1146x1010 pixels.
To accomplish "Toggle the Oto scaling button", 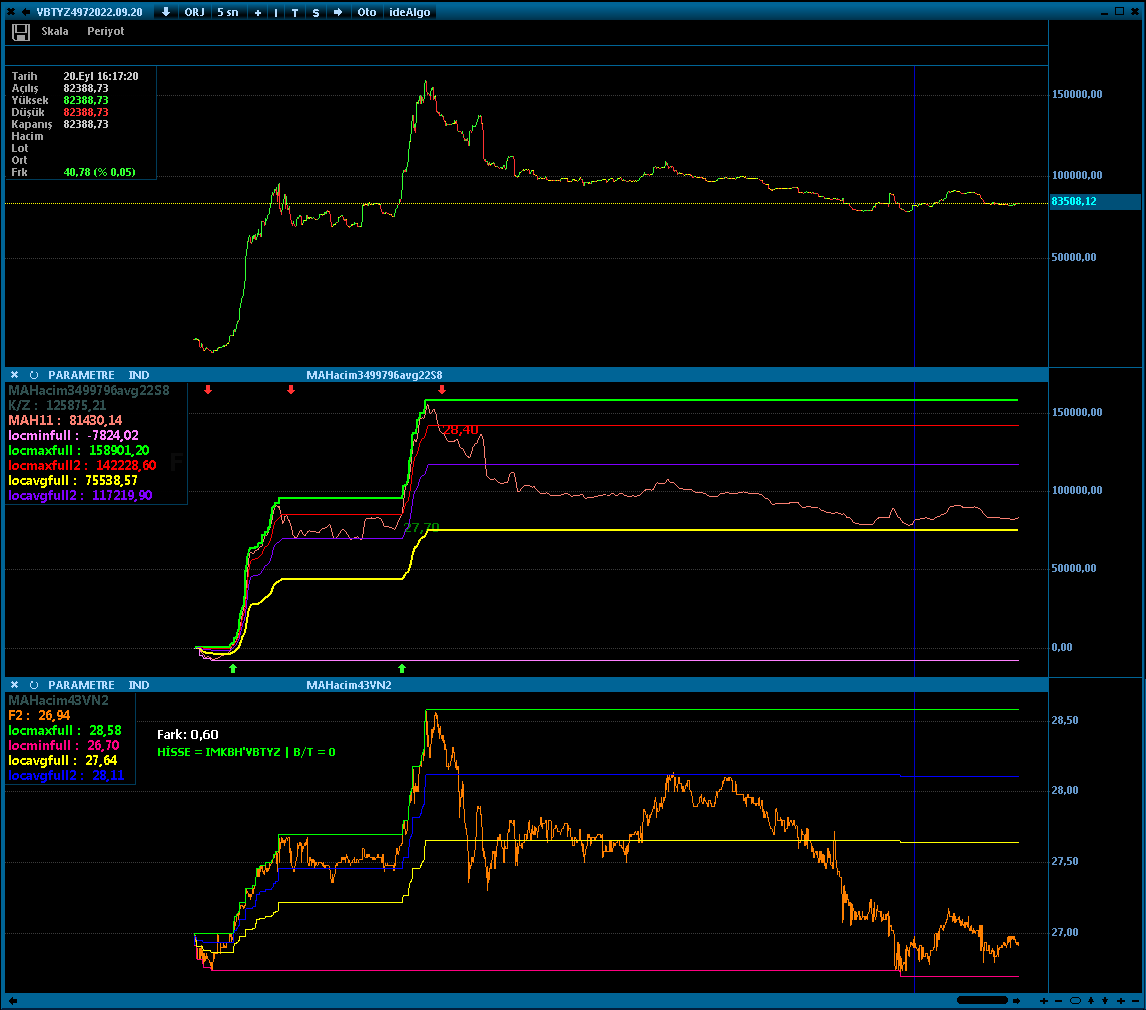I will (367, 12).
